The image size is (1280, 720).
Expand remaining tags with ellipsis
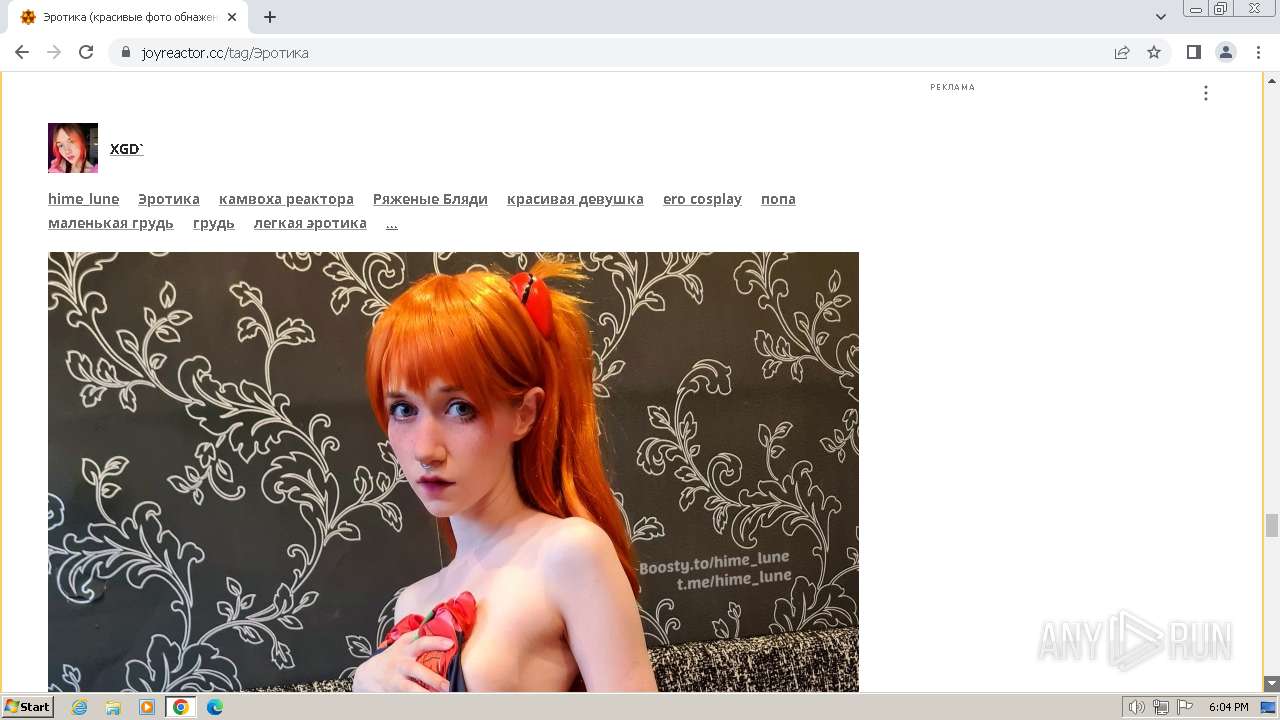392,223
